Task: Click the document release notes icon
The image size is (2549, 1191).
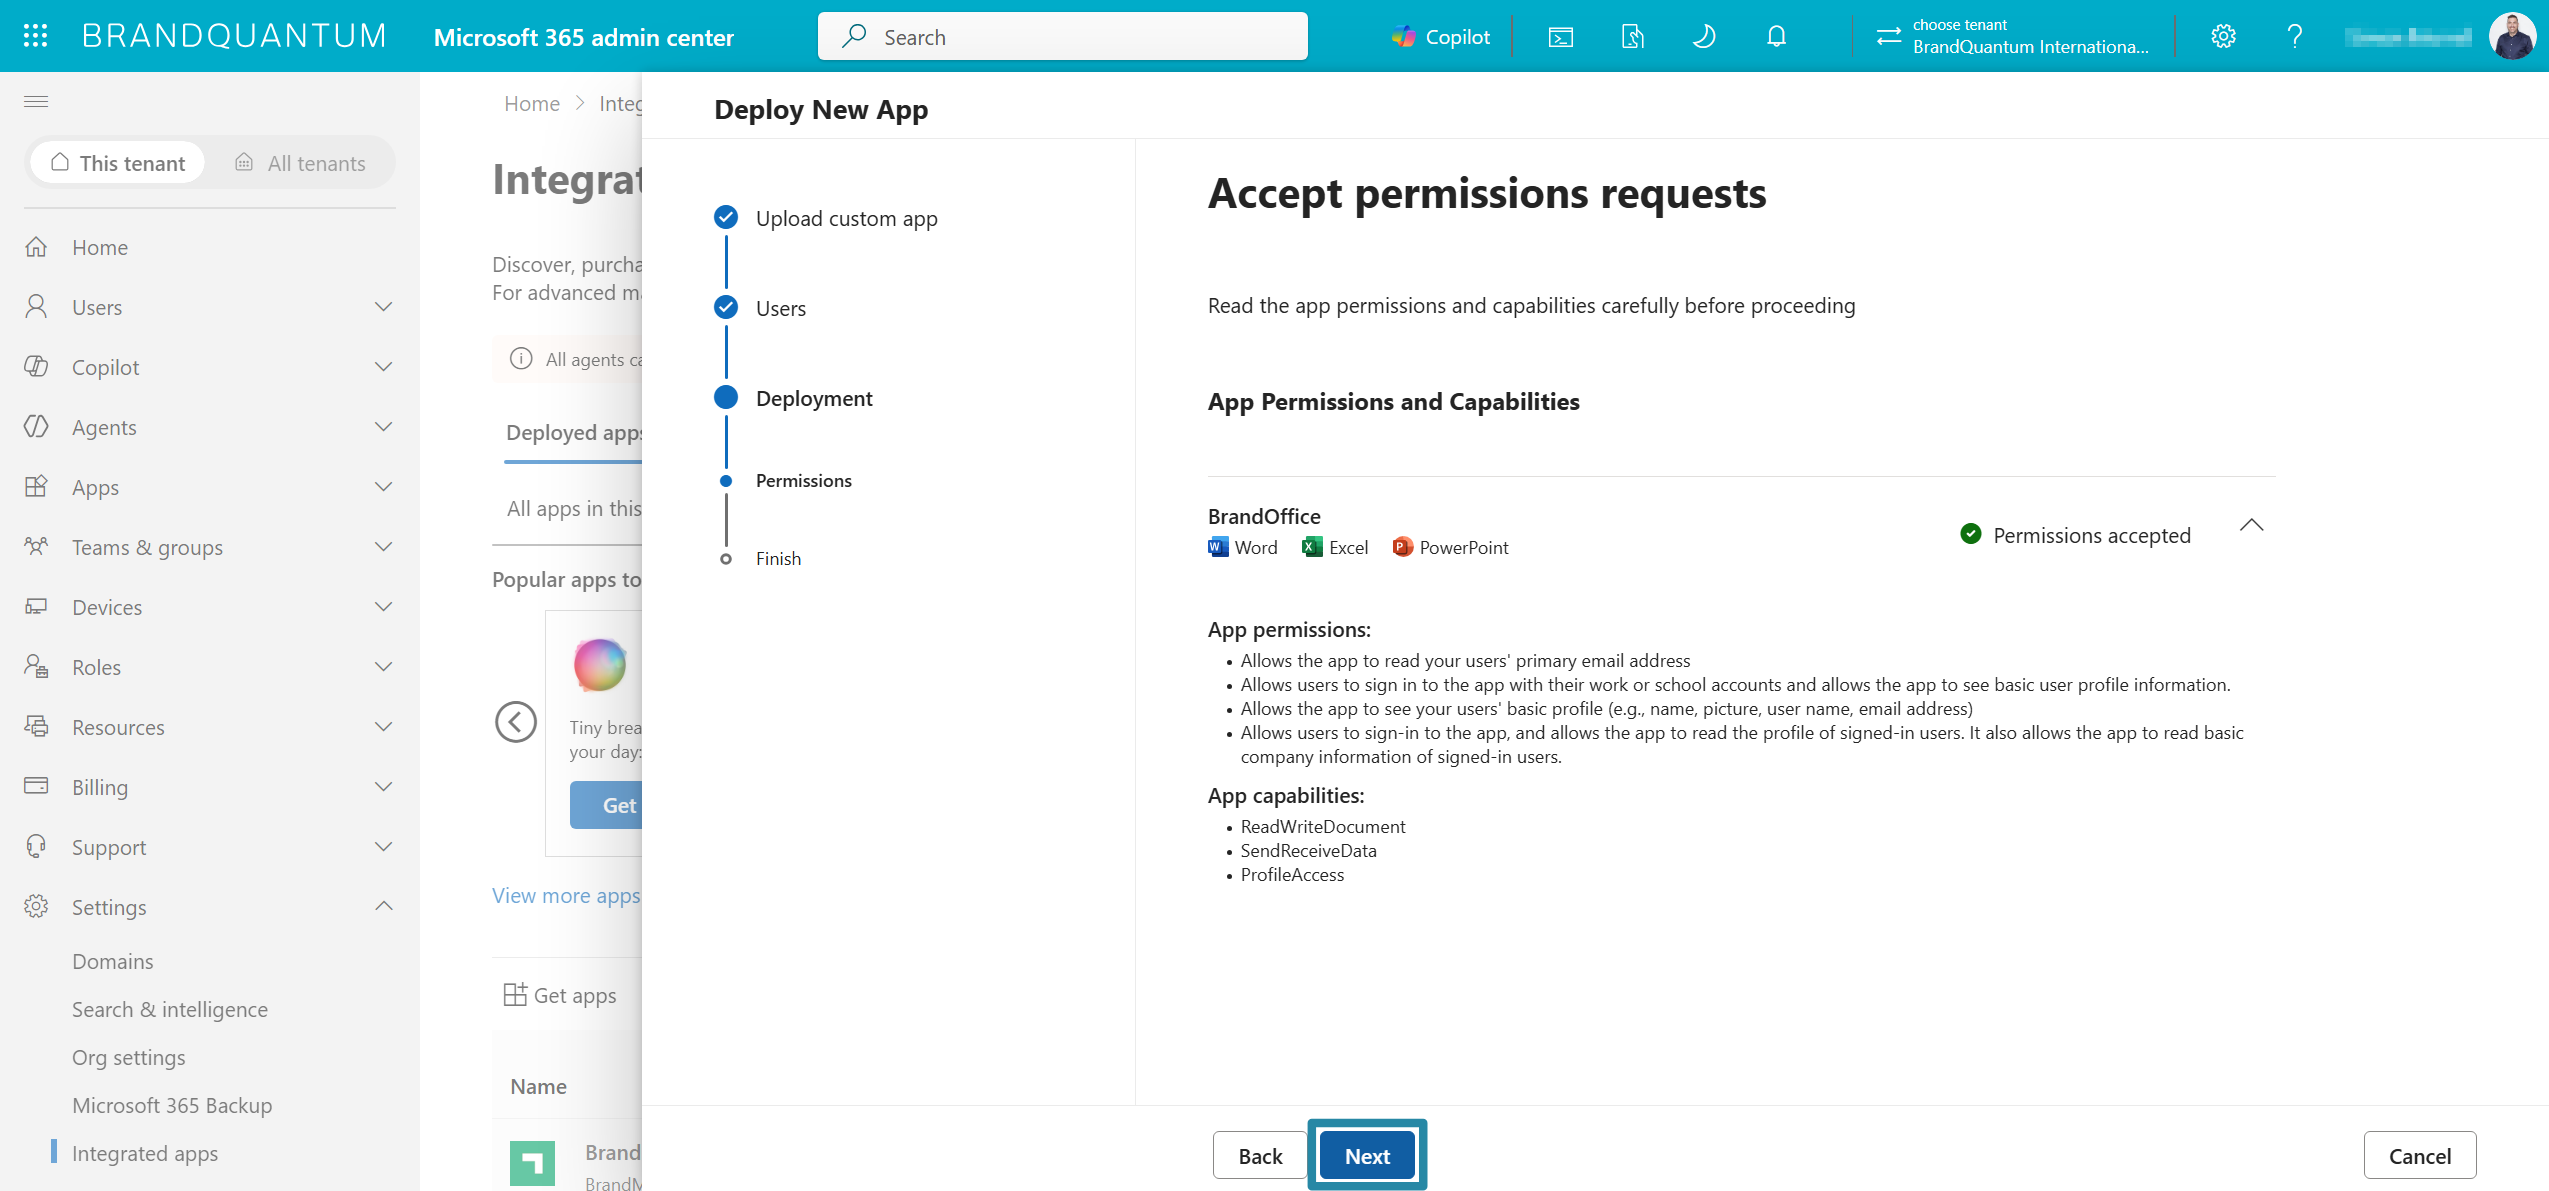Action: coord(1632,37)
